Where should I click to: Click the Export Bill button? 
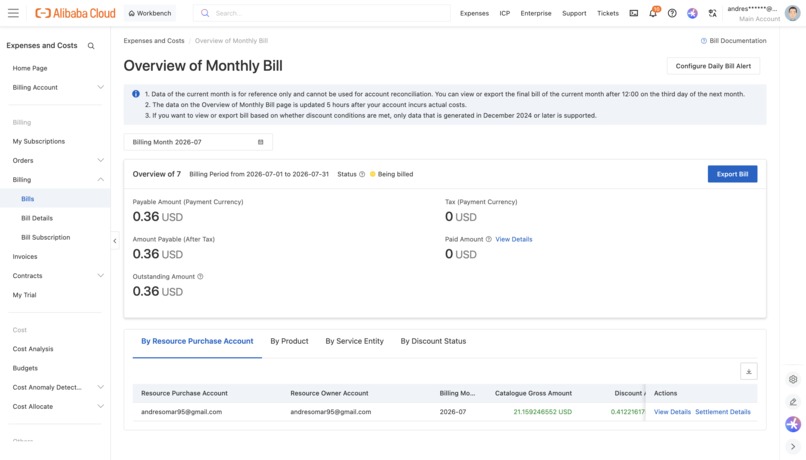pyautogui.click(x=732, y=174)
